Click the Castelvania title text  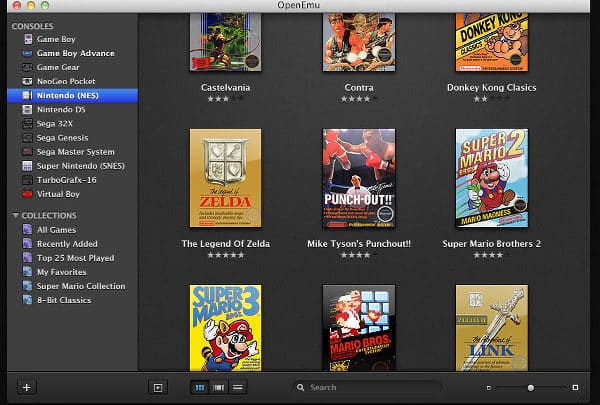tap(226, 88)
